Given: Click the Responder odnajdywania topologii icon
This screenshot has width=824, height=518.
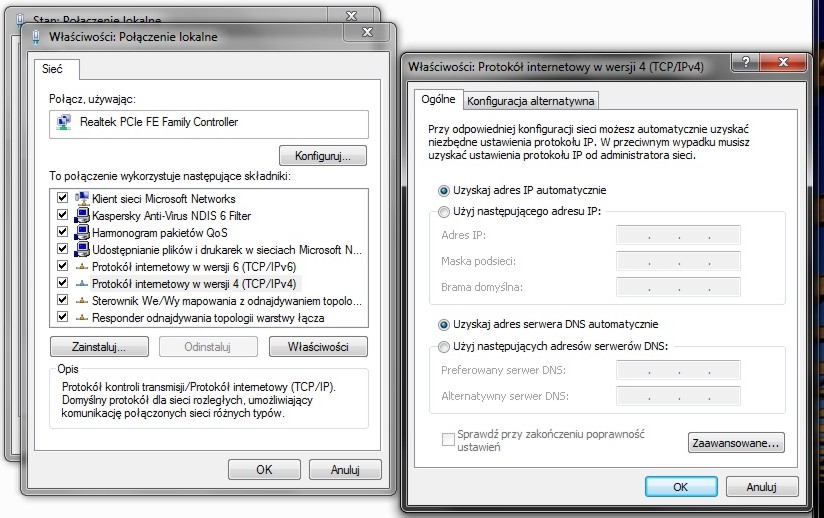Looking at the screenshot, I should (82, 318).
